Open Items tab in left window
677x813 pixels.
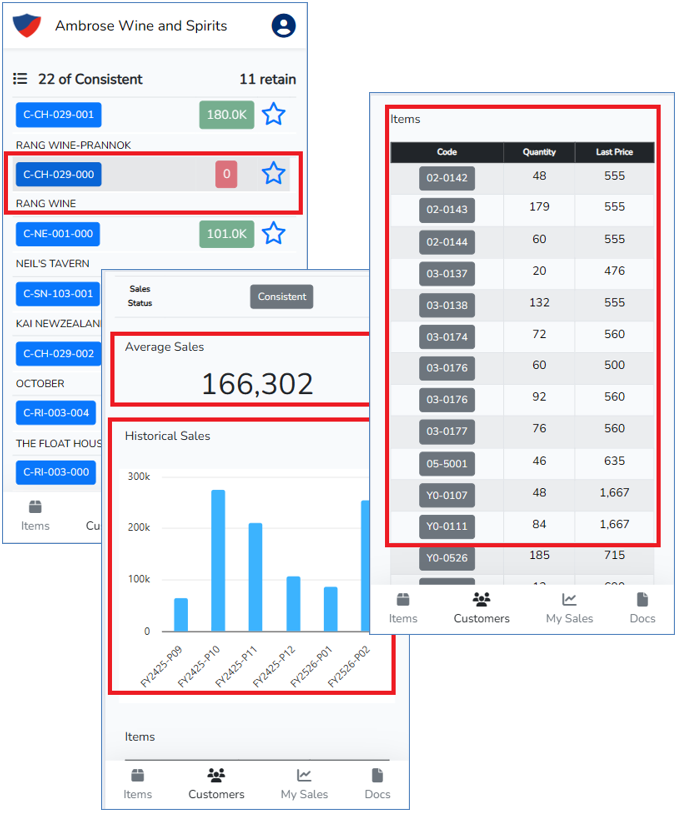(x=35, y=516)
